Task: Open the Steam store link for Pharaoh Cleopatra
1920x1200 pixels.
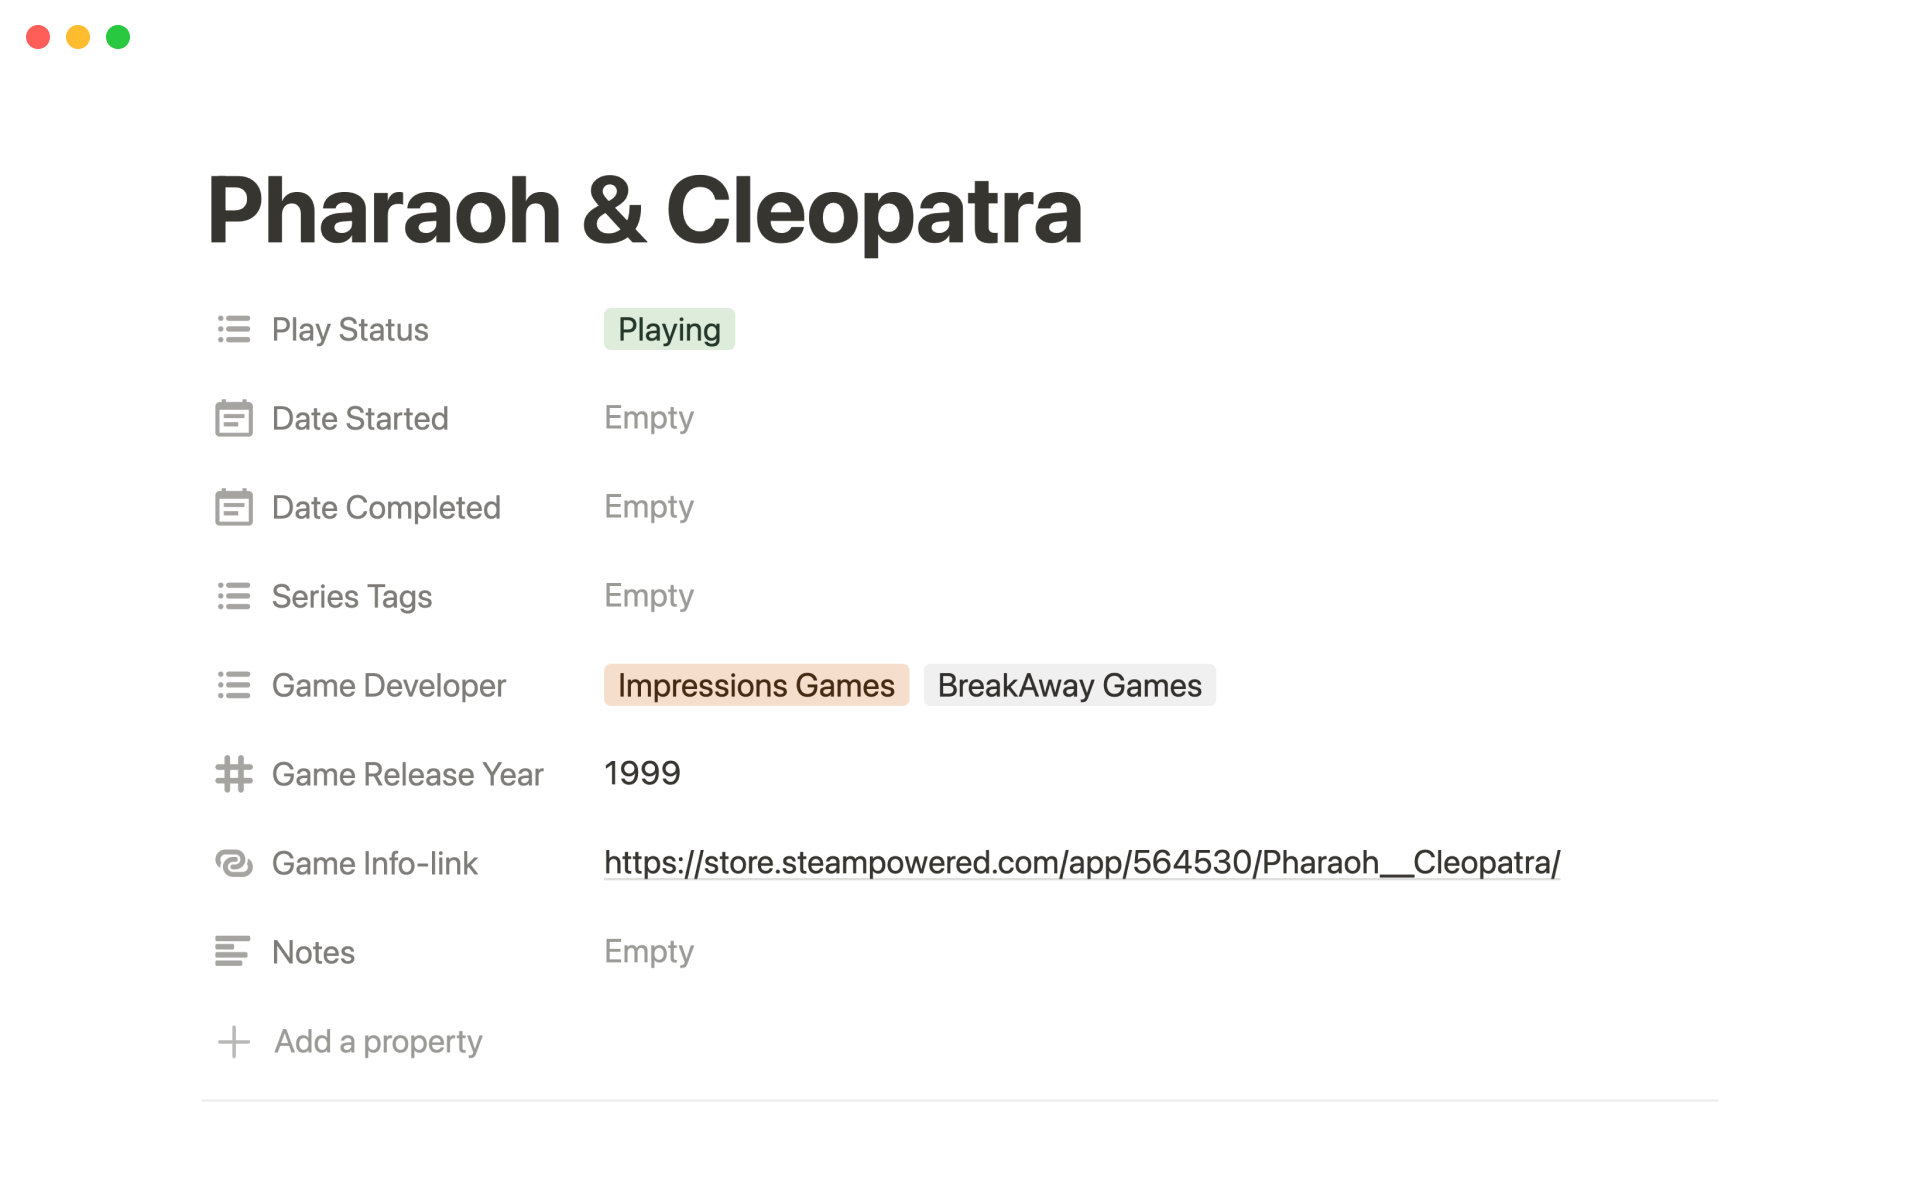Action: [1081, 862]
